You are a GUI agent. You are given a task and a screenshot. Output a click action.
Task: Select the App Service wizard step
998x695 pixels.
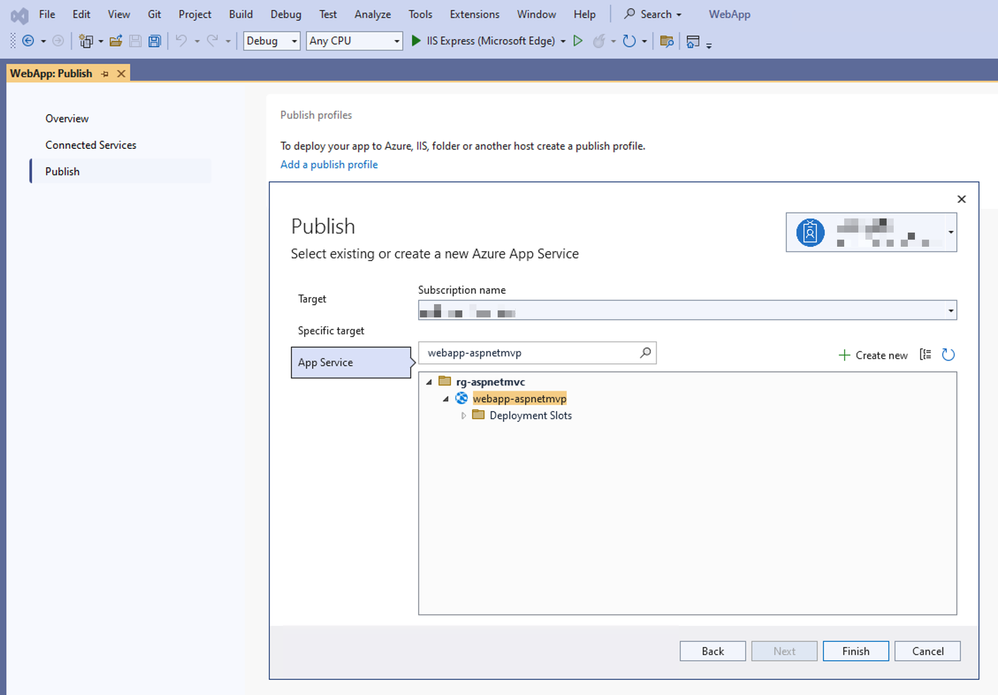(x=351, y=362)
